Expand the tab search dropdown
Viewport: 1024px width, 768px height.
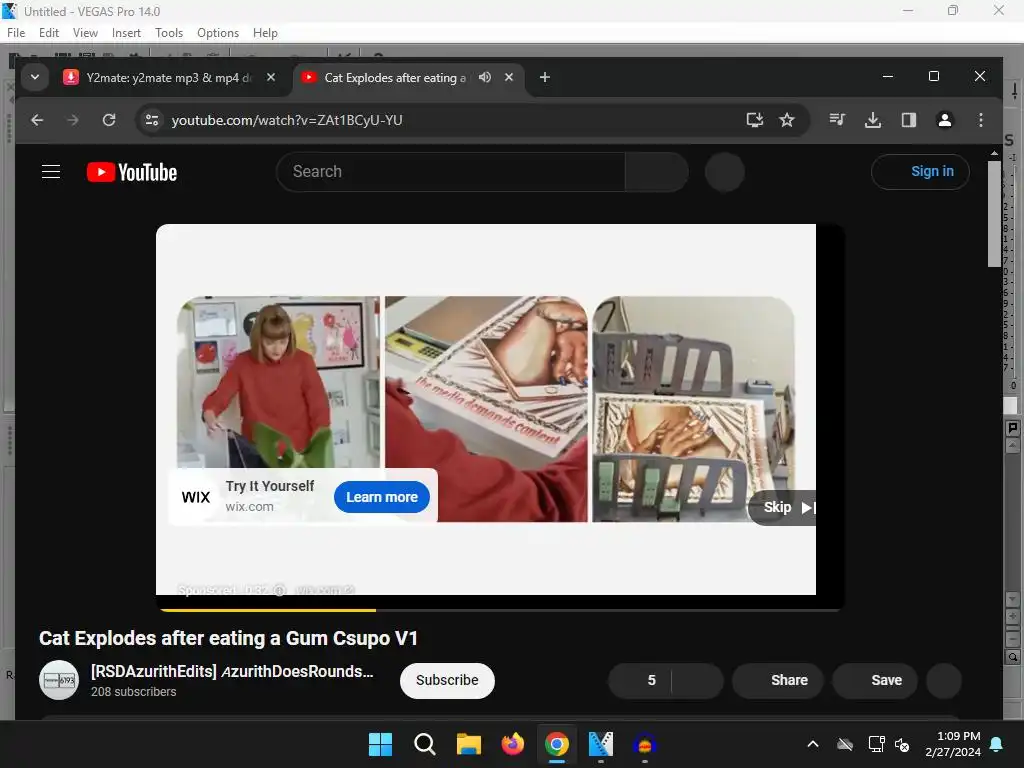pos(35,78)
